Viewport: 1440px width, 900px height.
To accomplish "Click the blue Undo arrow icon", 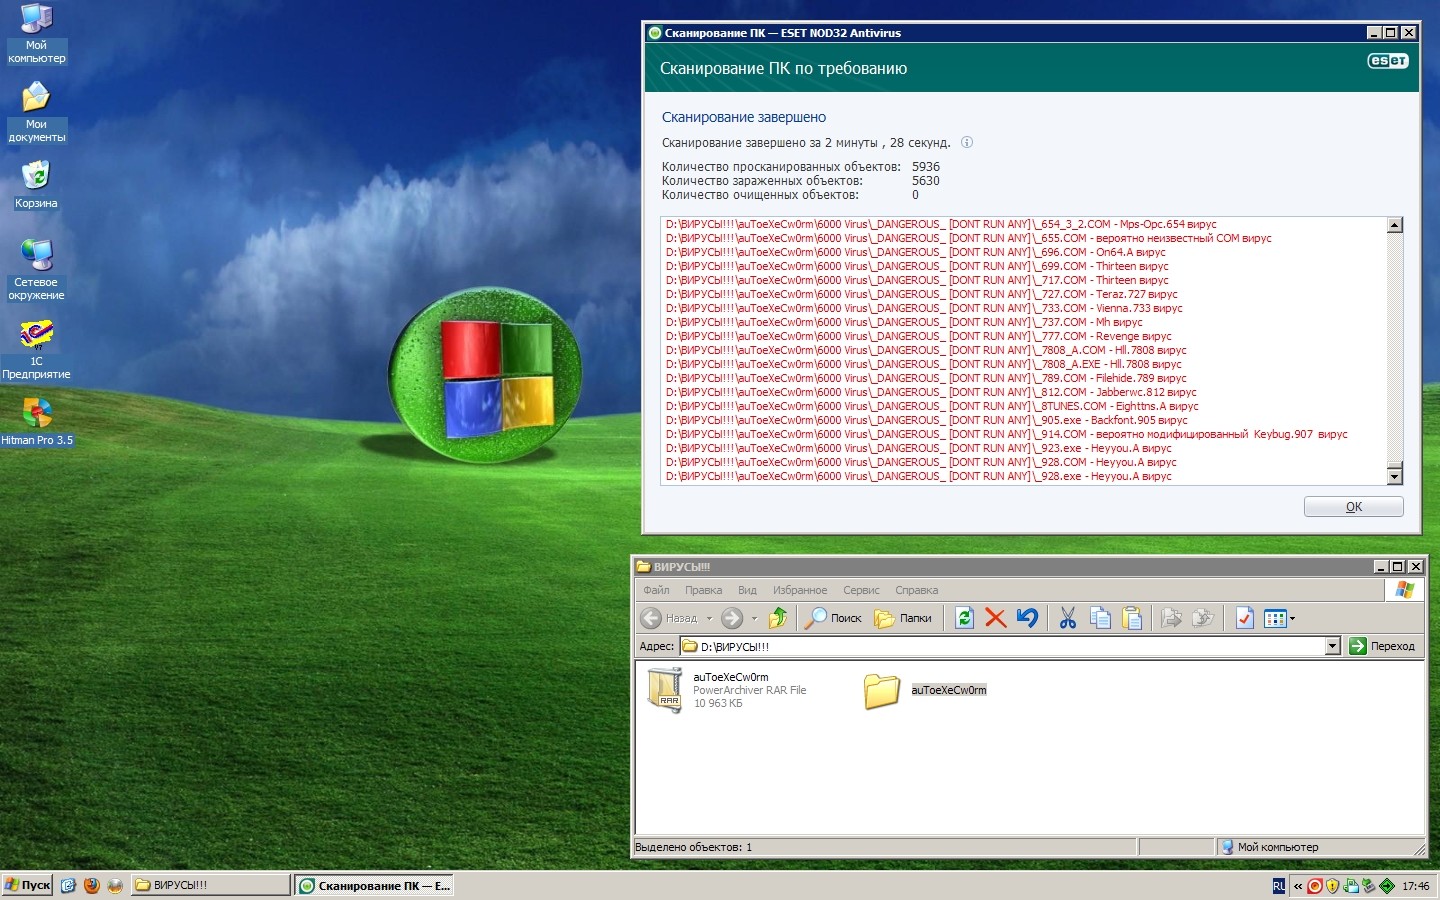I will pyautogui.click(x=1027, y=618).
